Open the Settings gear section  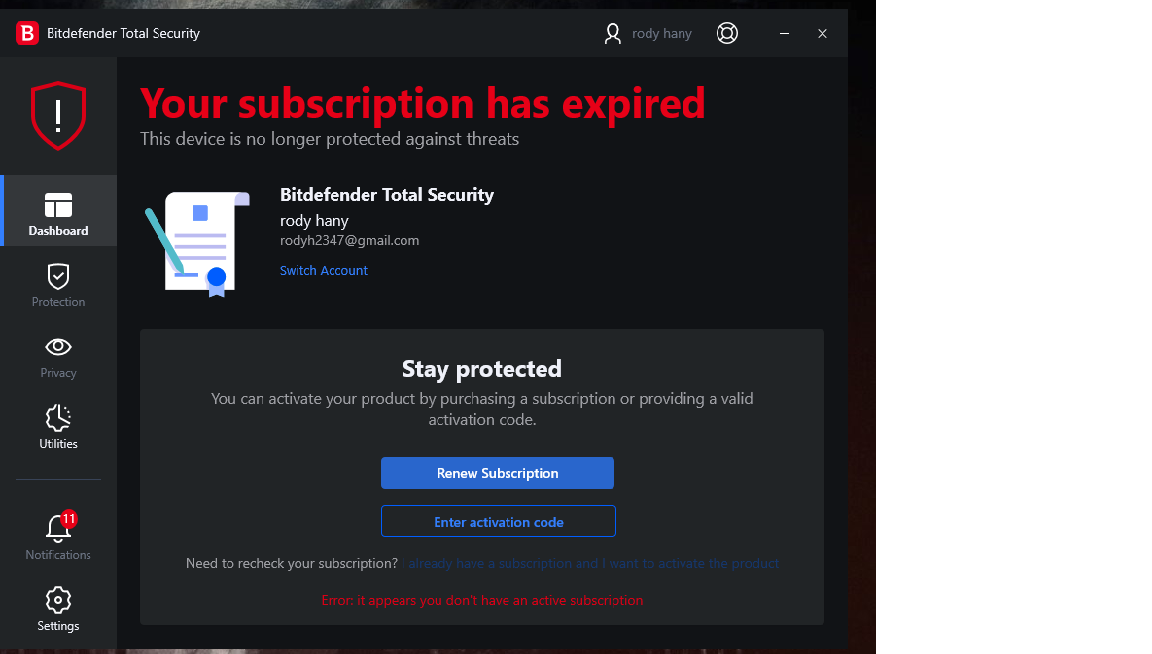coord(58,609)
